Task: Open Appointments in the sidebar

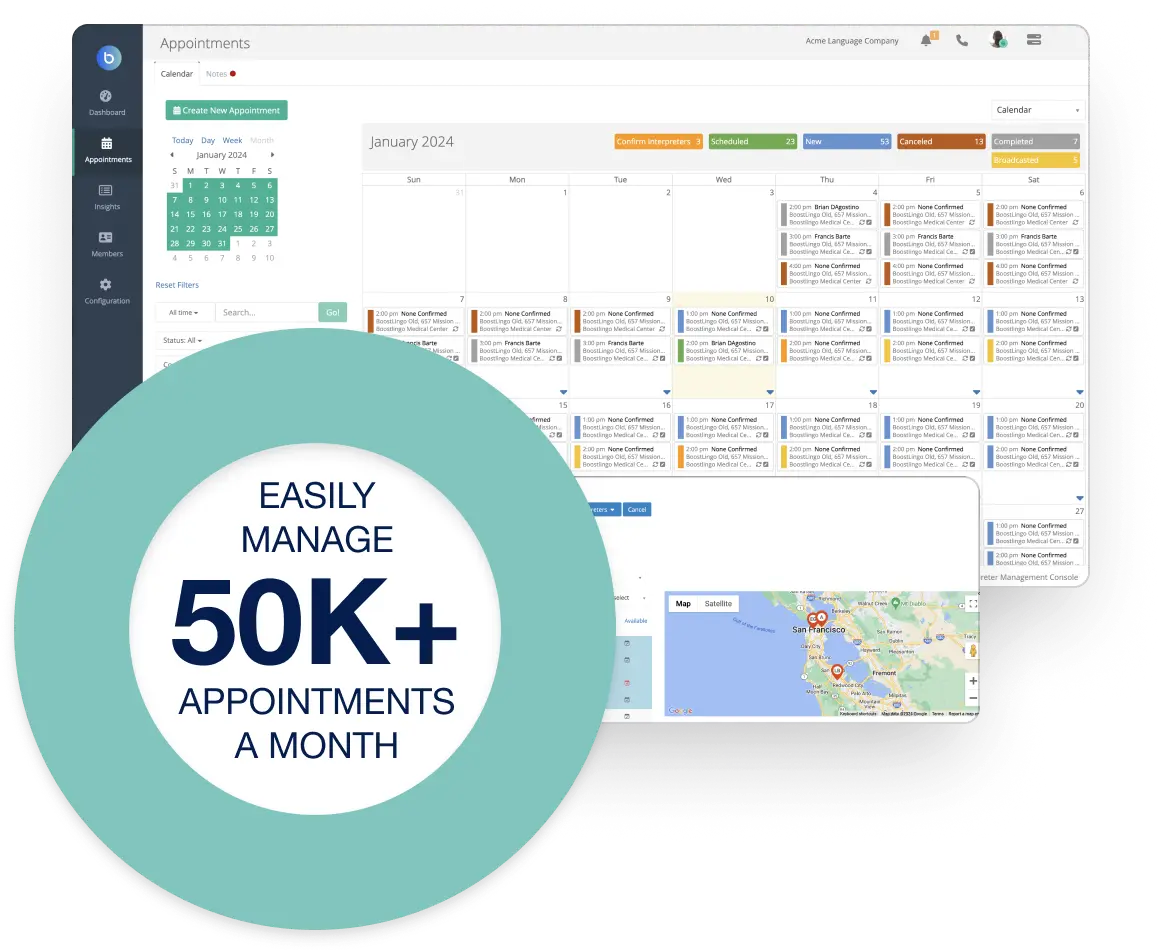Action: point(107,150)
